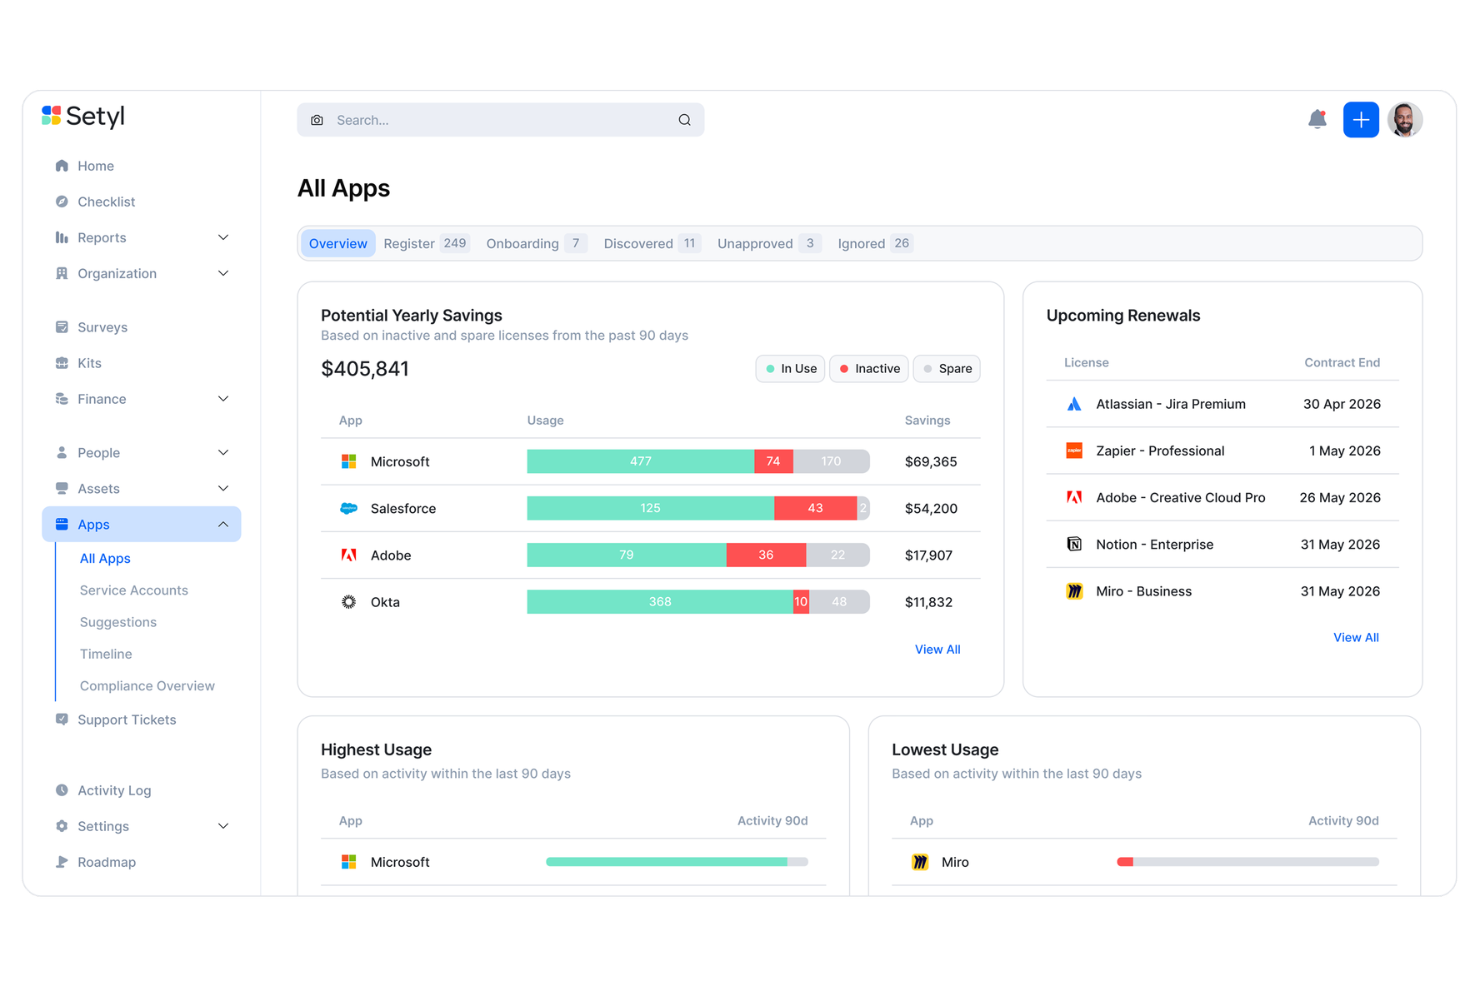This screenshot has width=1480, height=987.
Task: Click Miro activity bar in Lowest Usage
Action: (x=1248, y=862)
